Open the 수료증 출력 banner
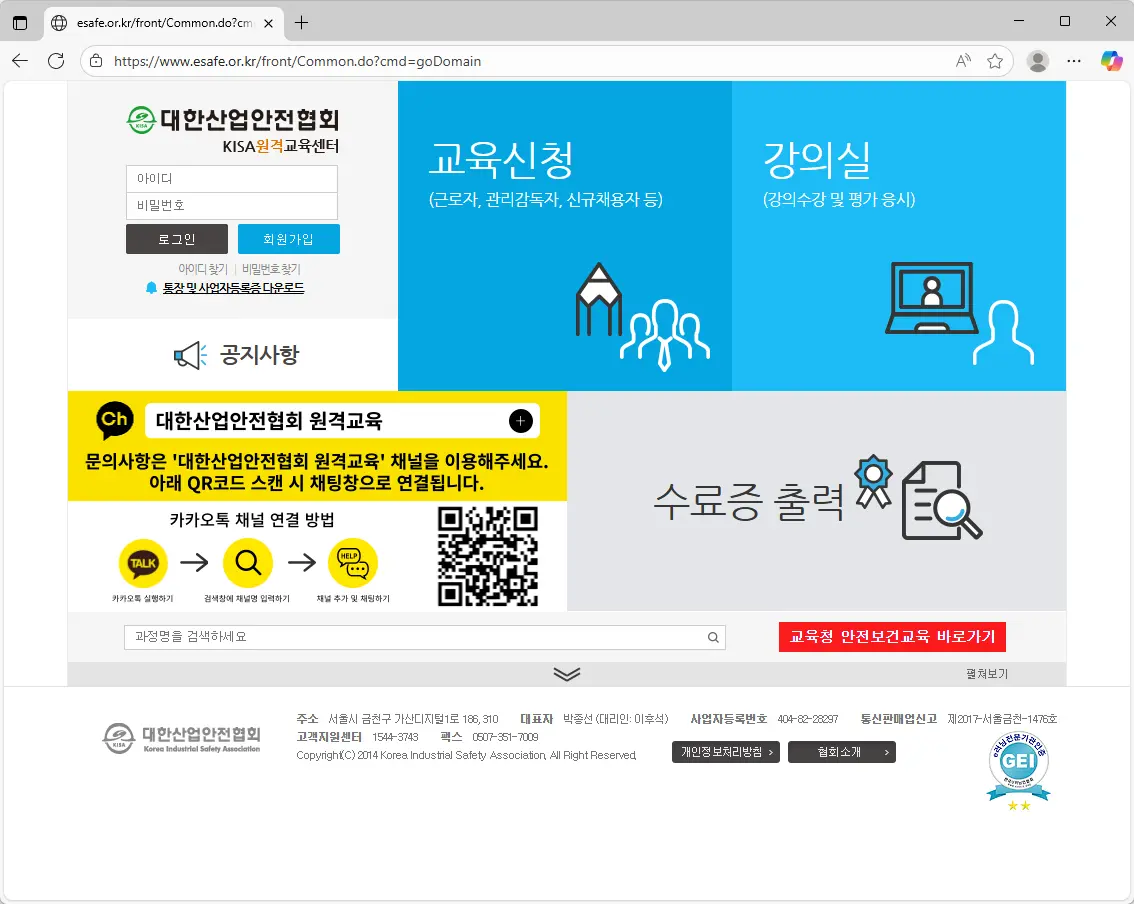Screen dimensions: 1134x904 [x=816, y=500]
